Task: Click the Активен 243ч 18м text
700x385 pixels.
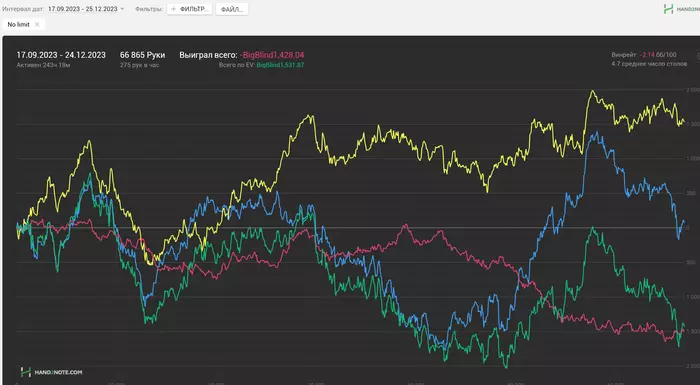Action: (x=43, y=65)
